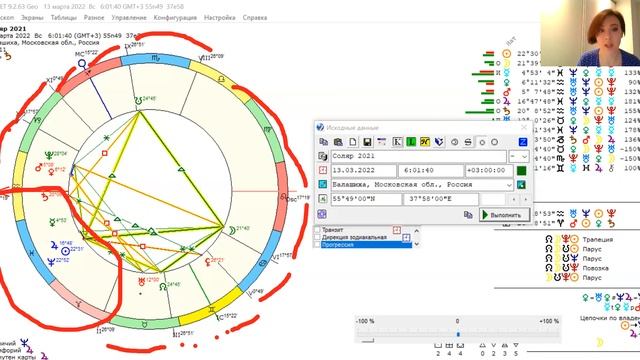Open the Справка menu
This screenshot has width=640, height=360.
point(255,18)
